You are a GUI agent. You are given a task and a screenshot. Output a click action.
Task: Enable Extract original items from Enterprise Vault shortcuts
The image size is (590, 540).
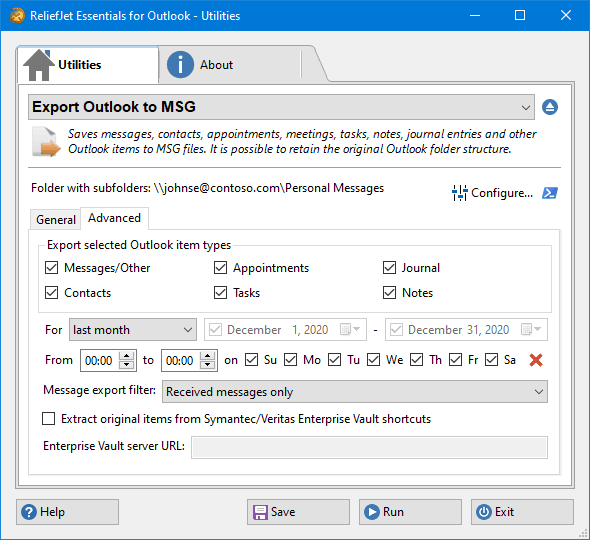[x=49, y=419]
